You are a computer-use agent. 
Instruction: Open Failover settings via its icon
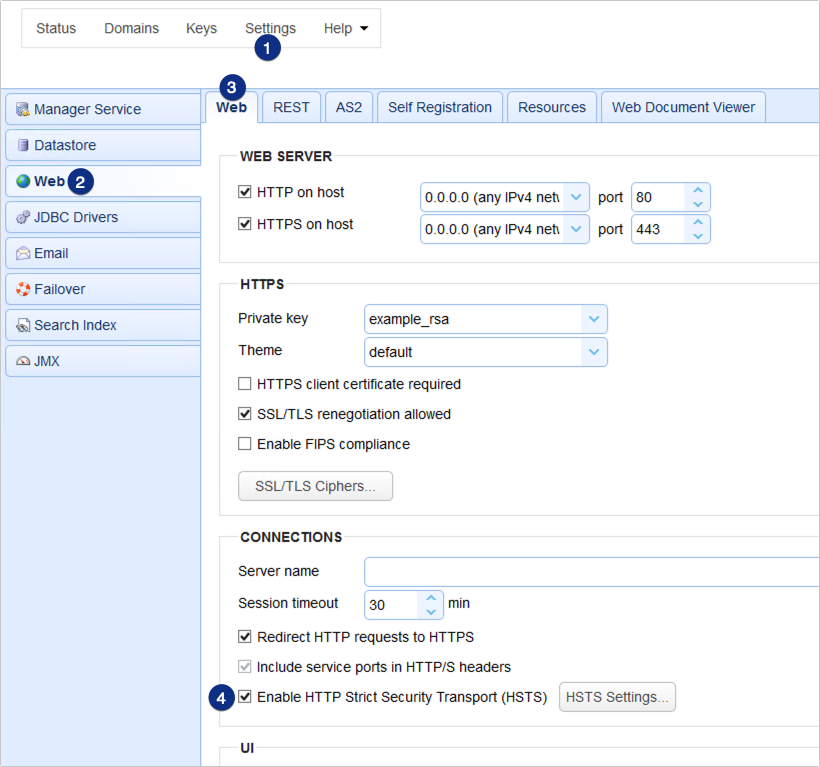(24, 289)
